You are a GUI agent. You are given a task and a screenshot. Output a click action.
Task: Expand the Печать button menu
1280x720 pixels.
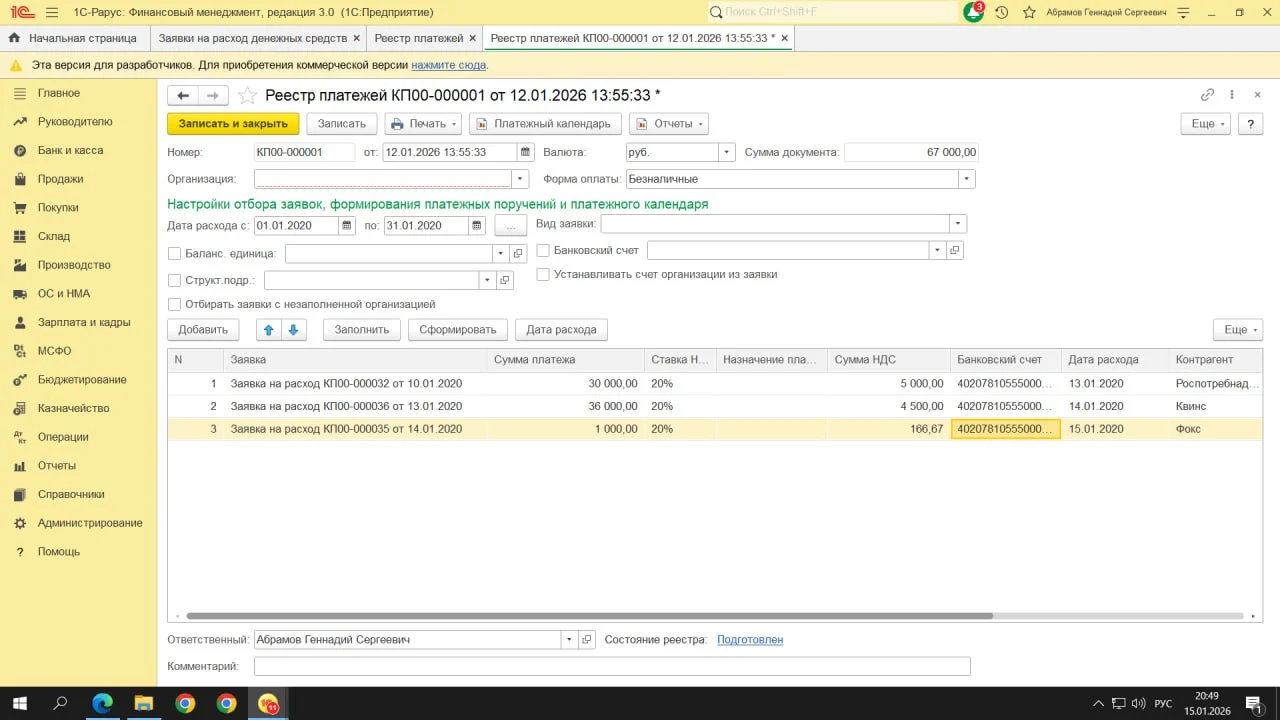455,124
